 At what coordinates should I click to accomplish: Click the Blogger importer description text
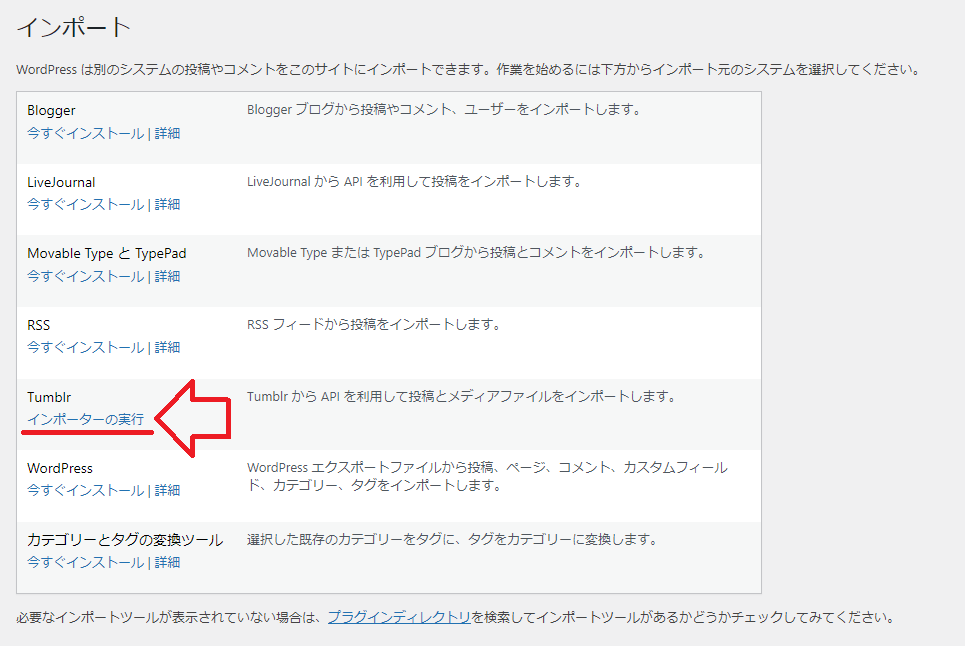444,110
